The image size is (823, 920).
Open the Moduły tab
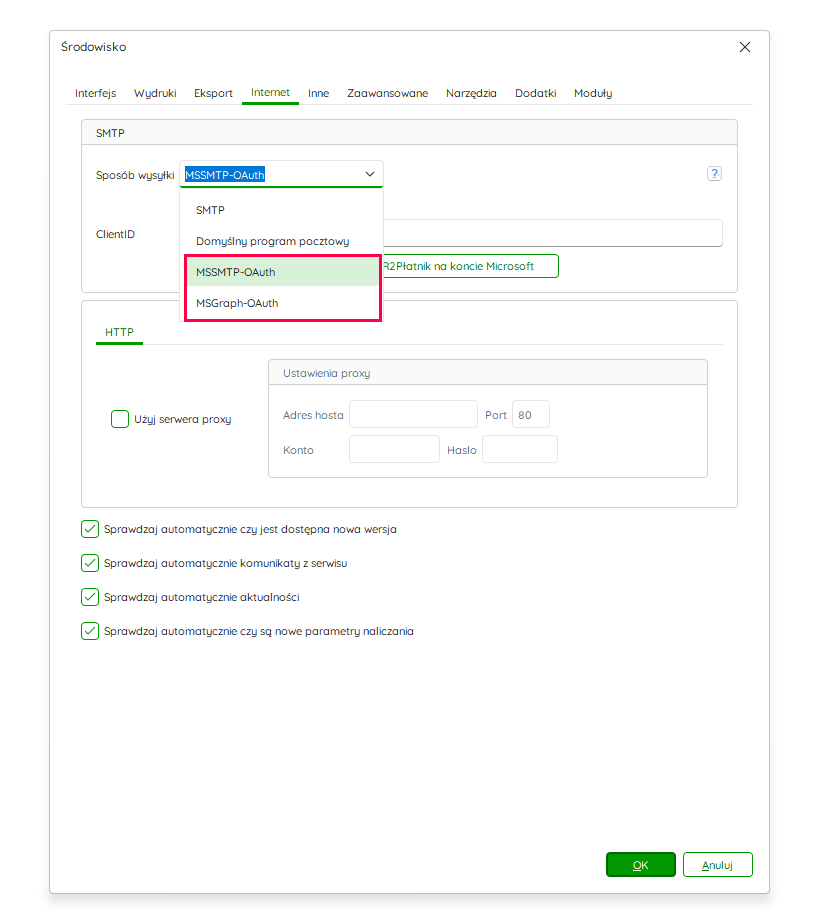pyautogui.click(x=593, y=93)
